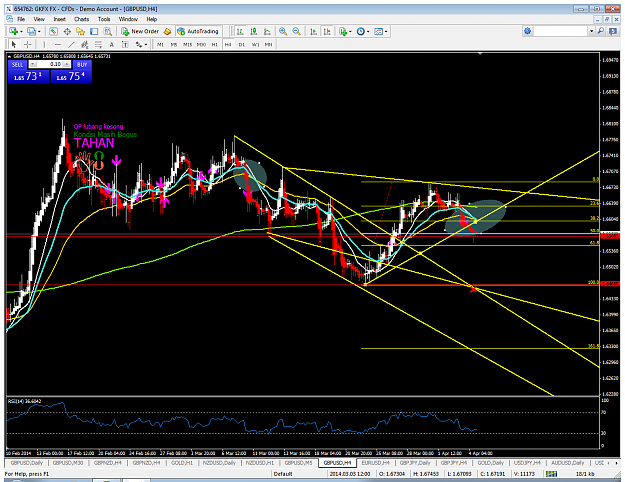
Task: Switch chart to Candlesticks mode
Action: coord(254,31)
